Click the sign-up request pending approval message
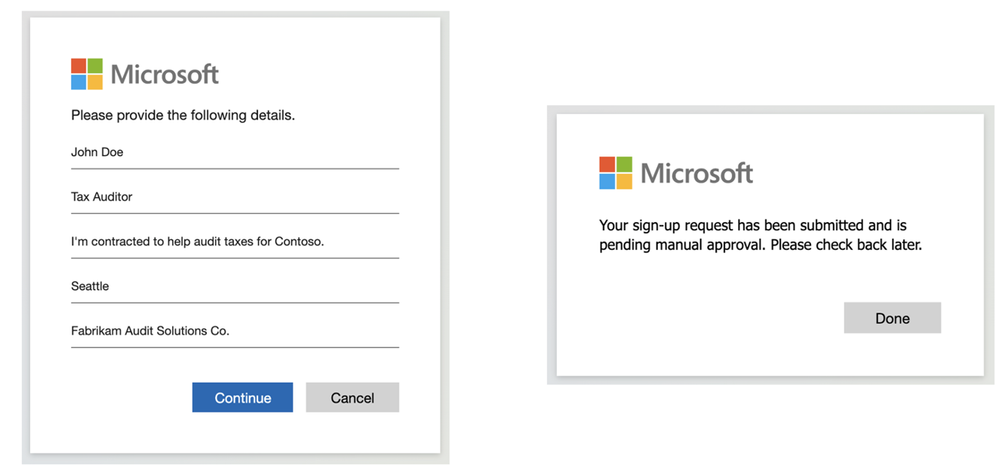The image size is (999, 466). pos(759,235)
